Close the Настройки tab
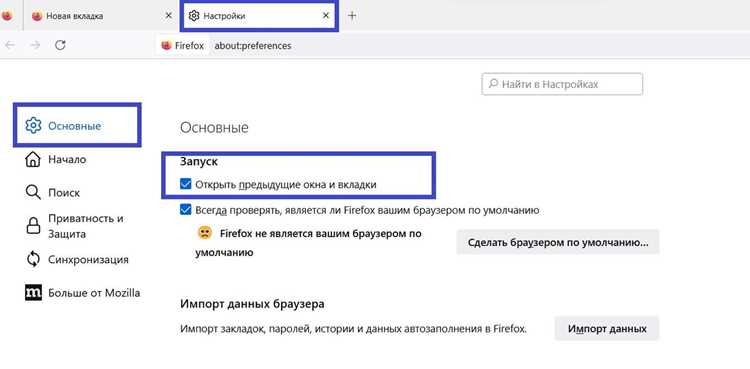Screen dimensions: 750x369 [326, 16]
